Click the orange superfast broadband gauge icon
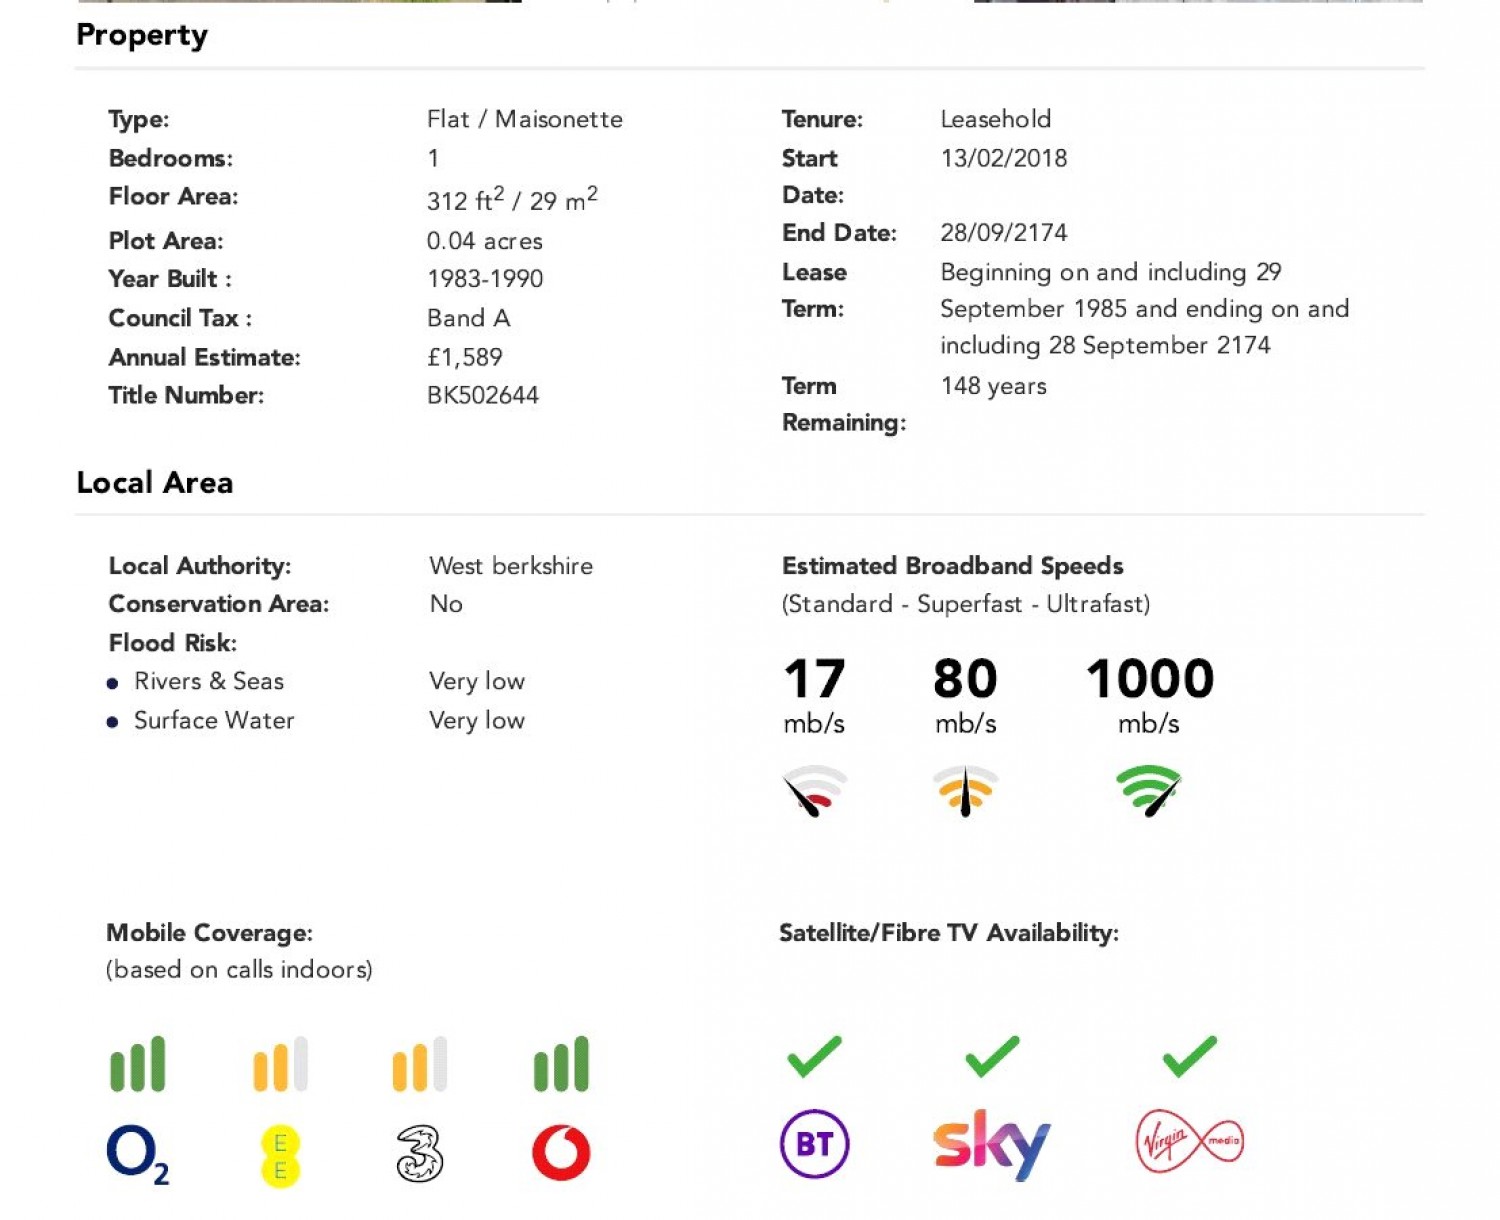Screen dimensions: 1500x1220 pyautogui.click(x=965, y=791)
